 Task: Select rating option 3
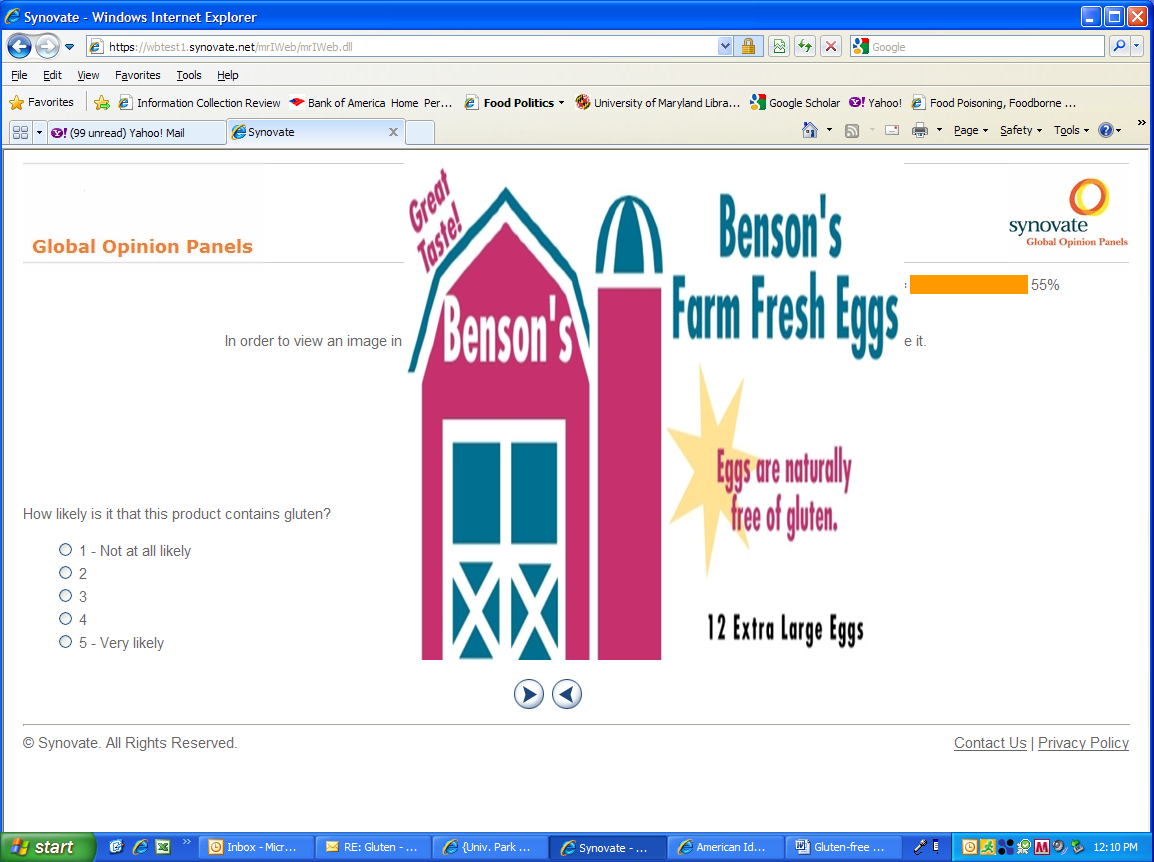point(66,596)
